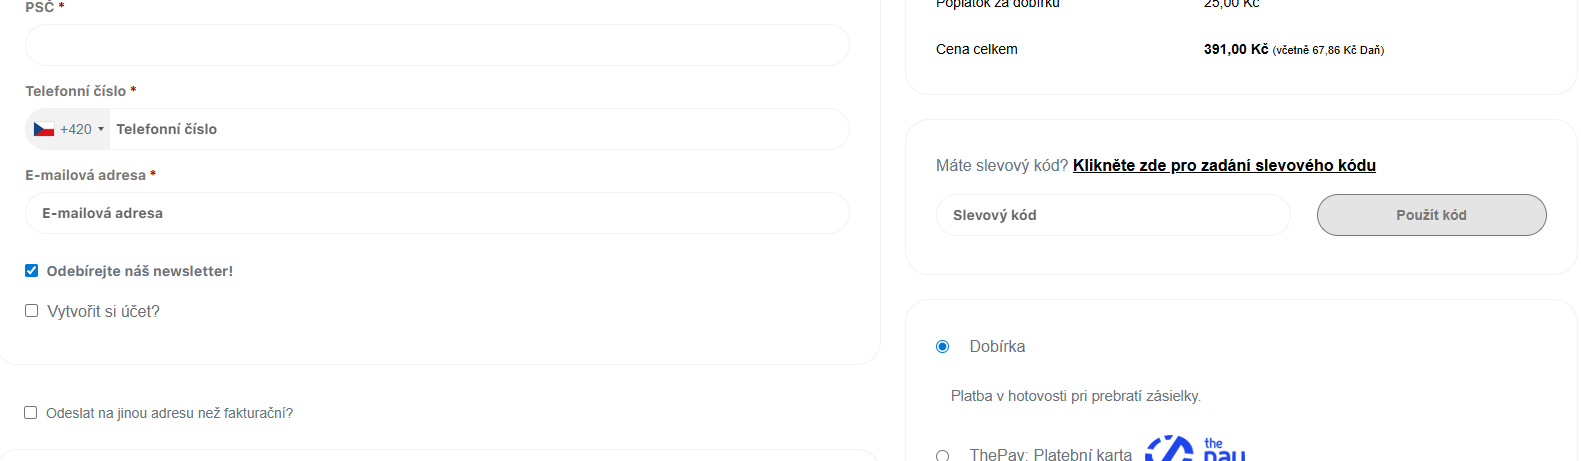Click the "Vytvořit si účet?" label text
The image size is (1581, 461).
pyautogui.click(x=104, y=312)
